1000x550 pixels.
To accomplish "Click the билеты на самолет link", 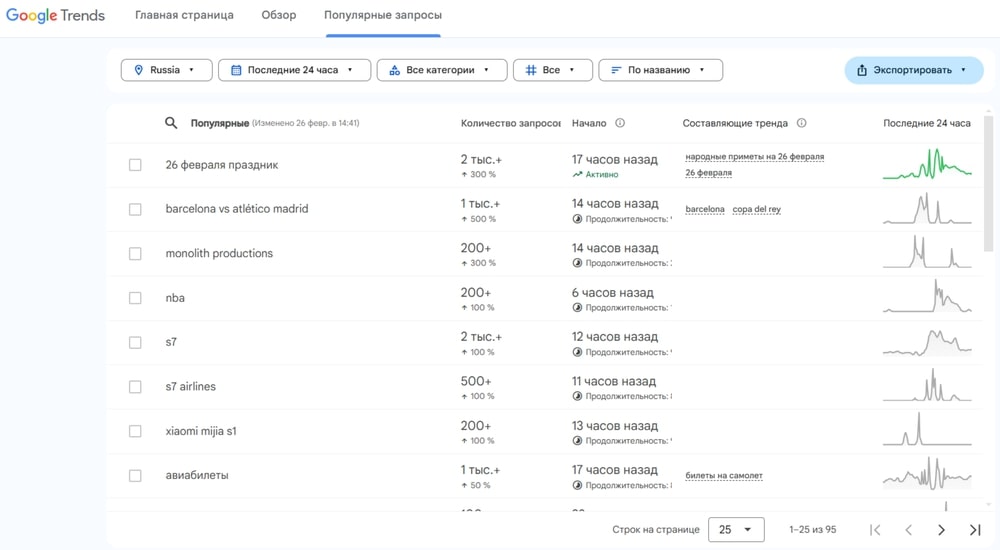I will coord(724,475).
